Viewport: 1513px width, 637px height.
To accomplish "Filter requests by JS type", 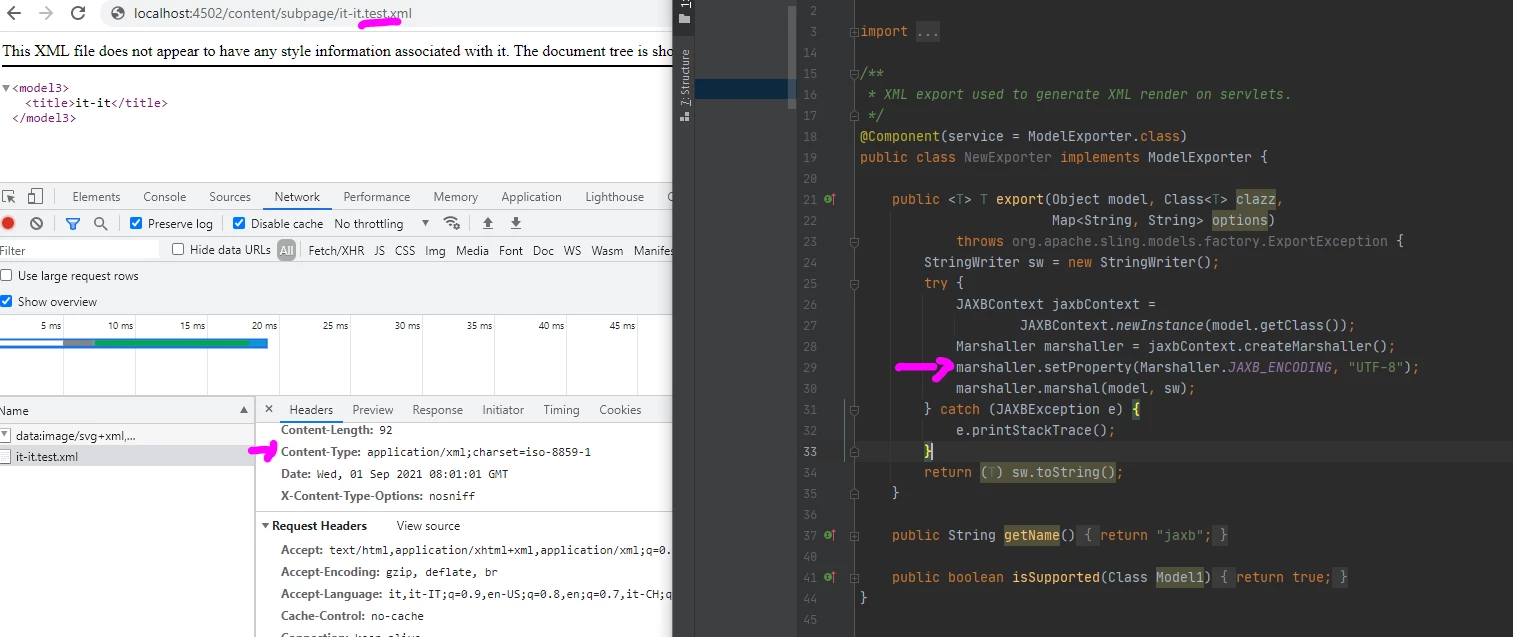I will click(x=380, y=251).
